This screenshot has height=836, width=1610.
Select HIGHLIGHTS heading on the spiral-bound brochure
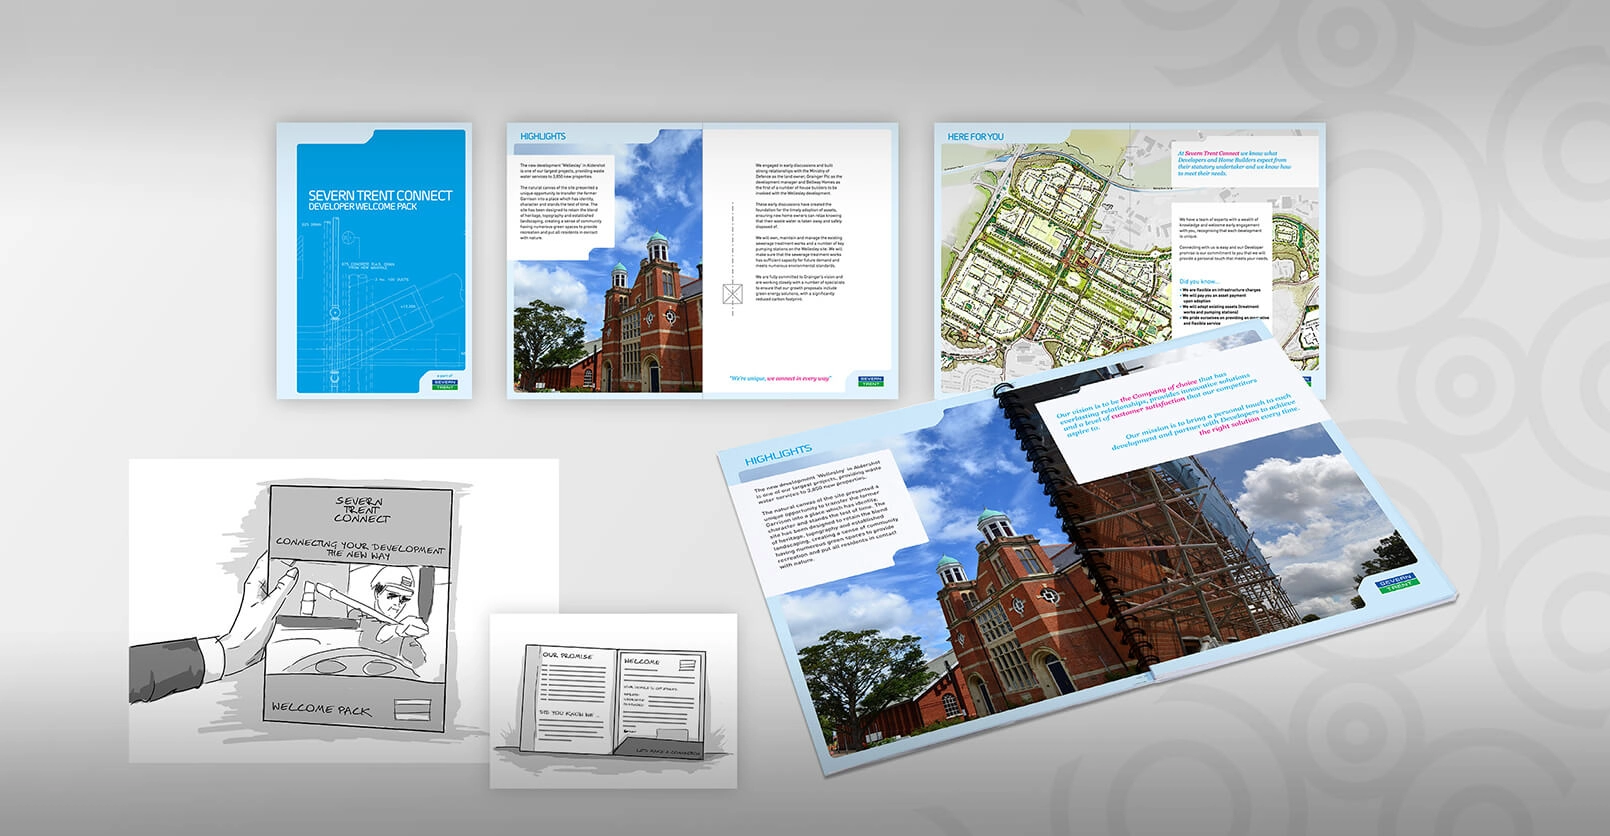coord(778,455)
